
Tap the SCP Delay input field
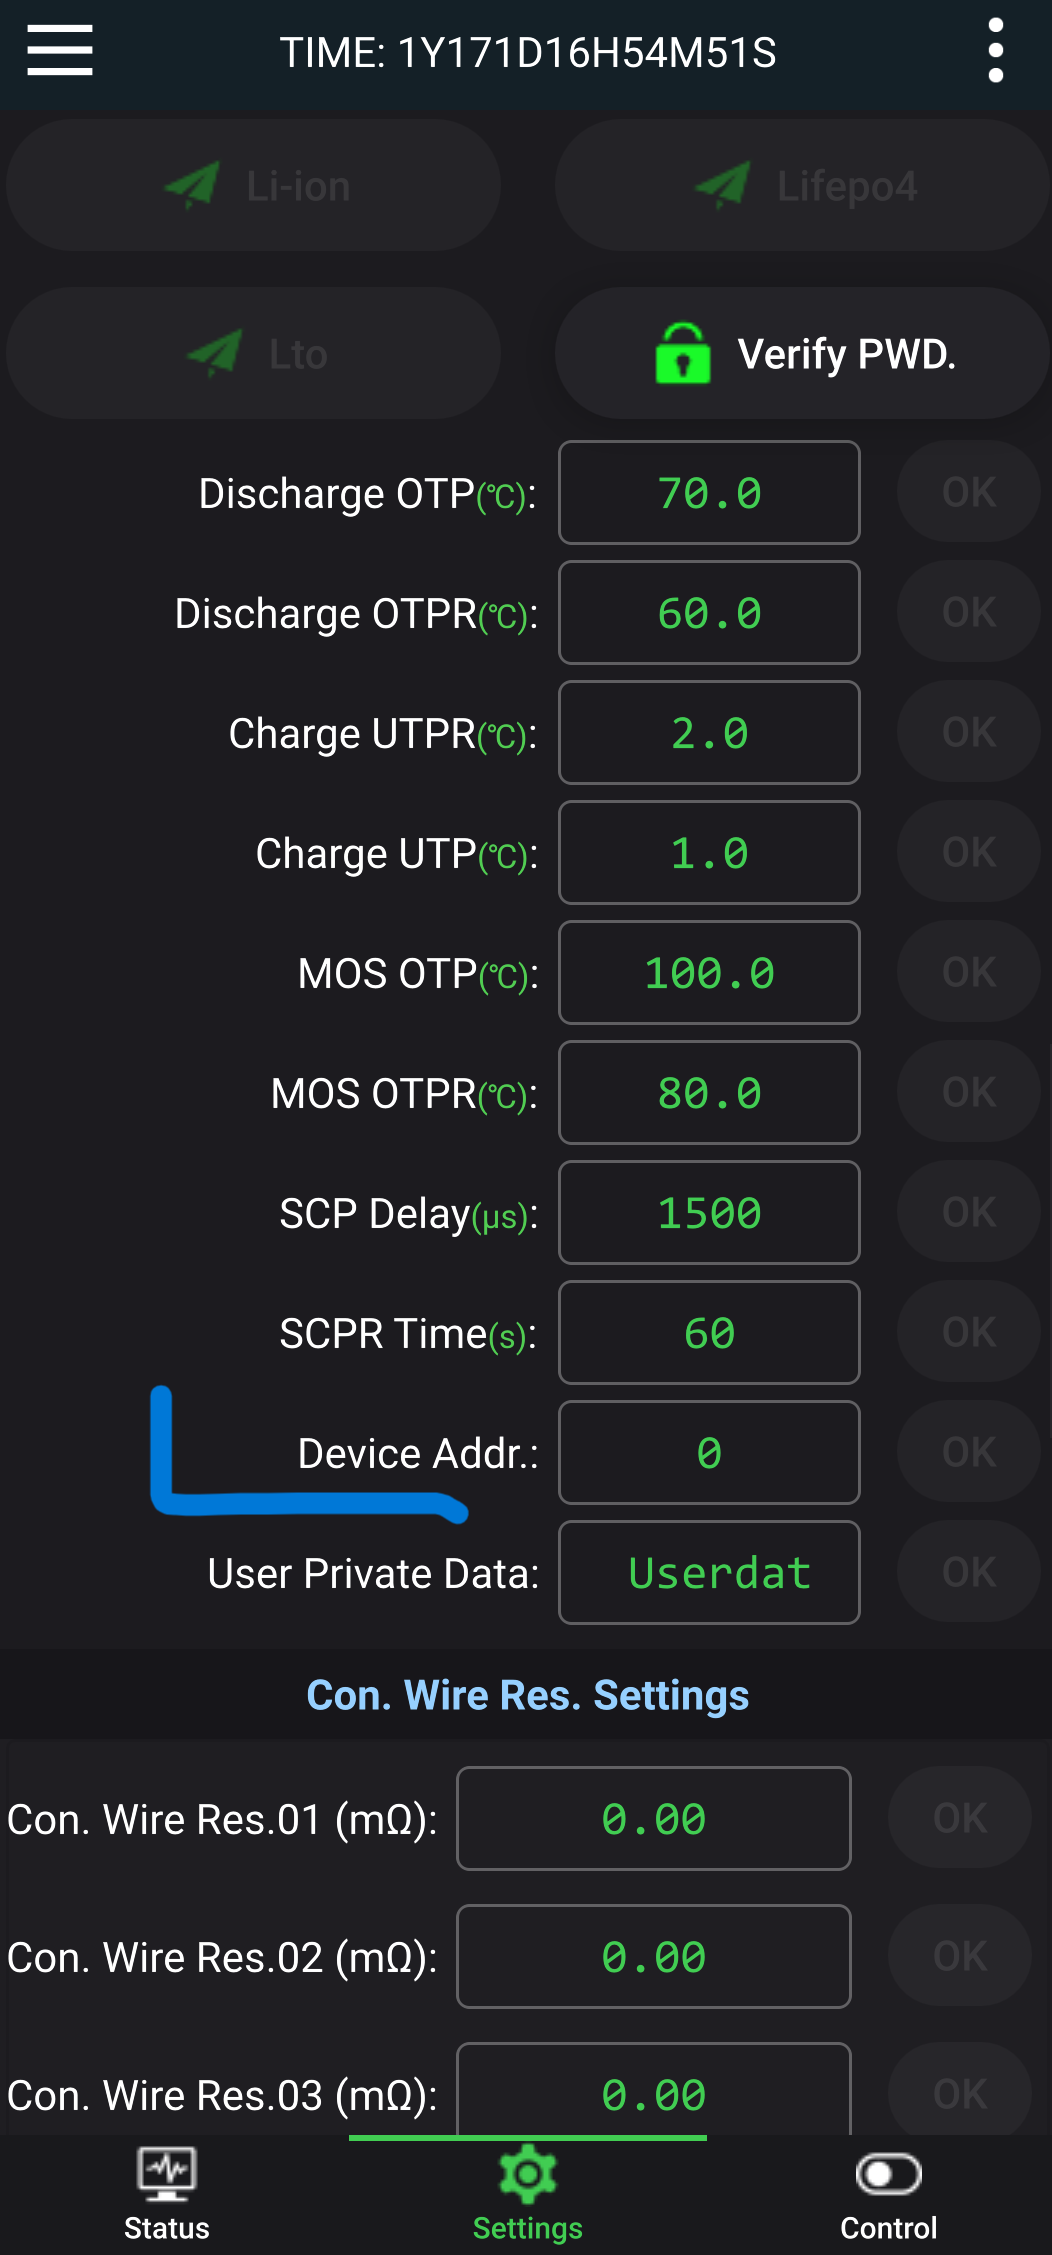[x=709, y=1213]
